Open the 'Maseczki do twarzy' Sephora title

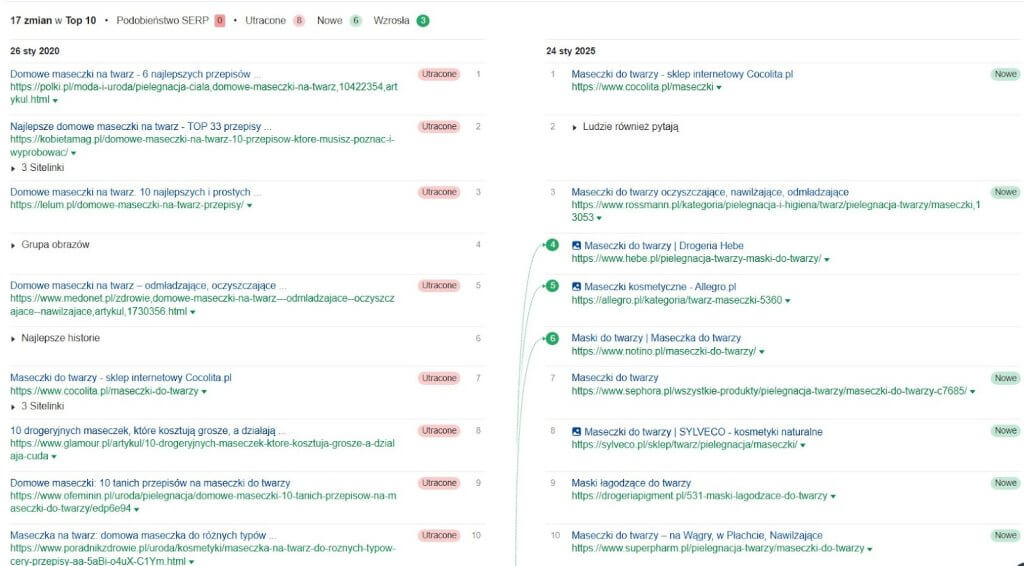615,378
